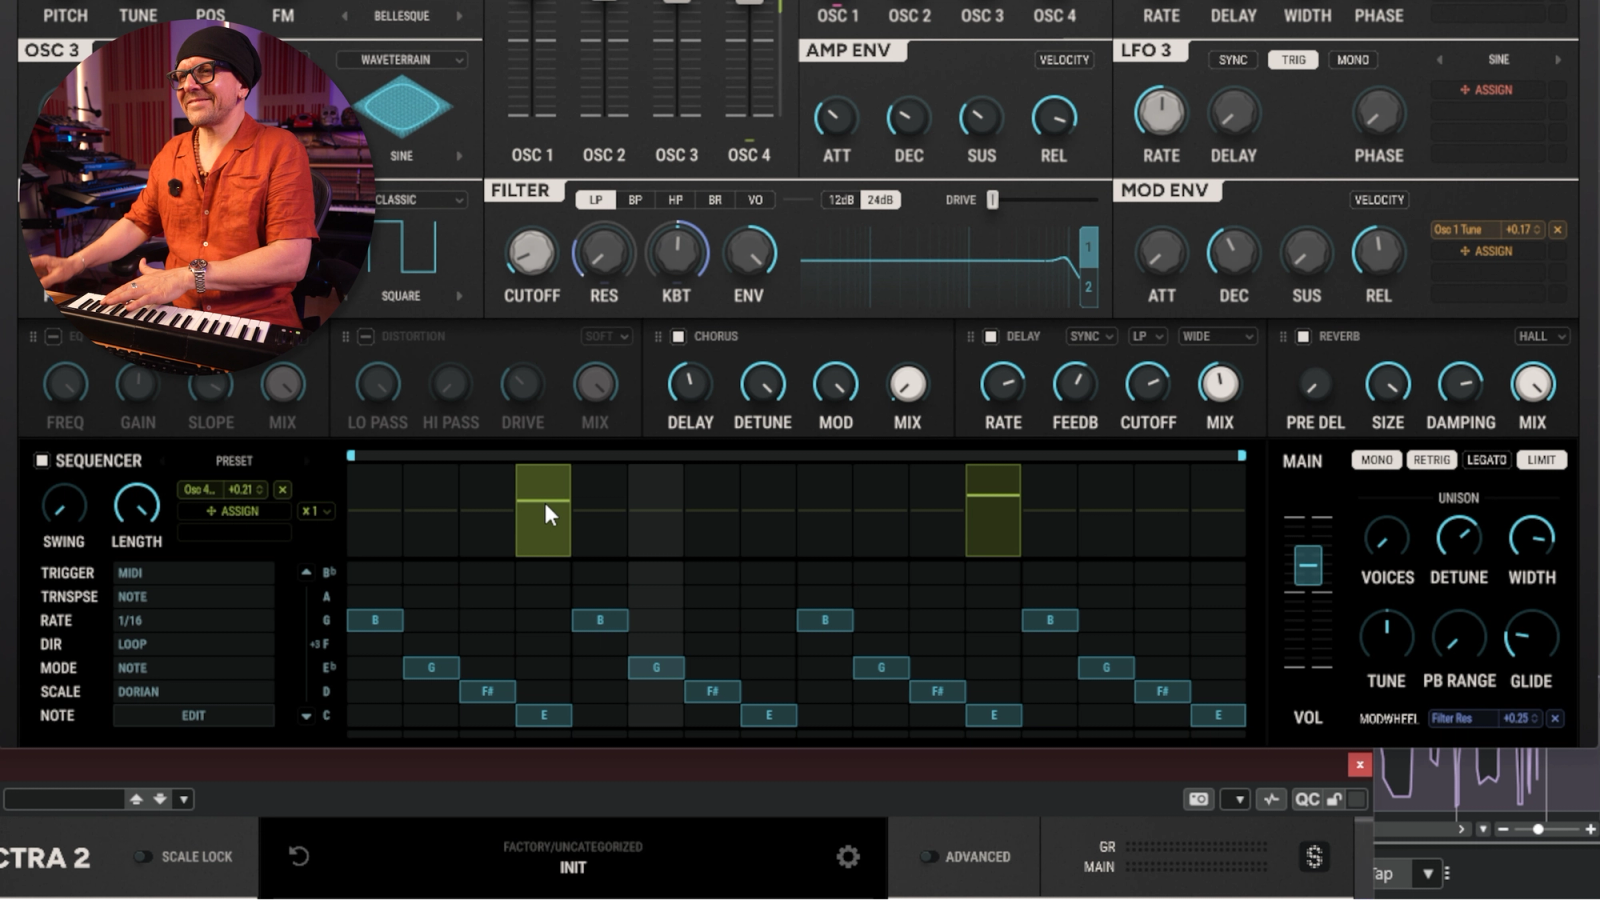Open the WAVETERRAIN oscillator type dropdown

(x=401, y=60)
